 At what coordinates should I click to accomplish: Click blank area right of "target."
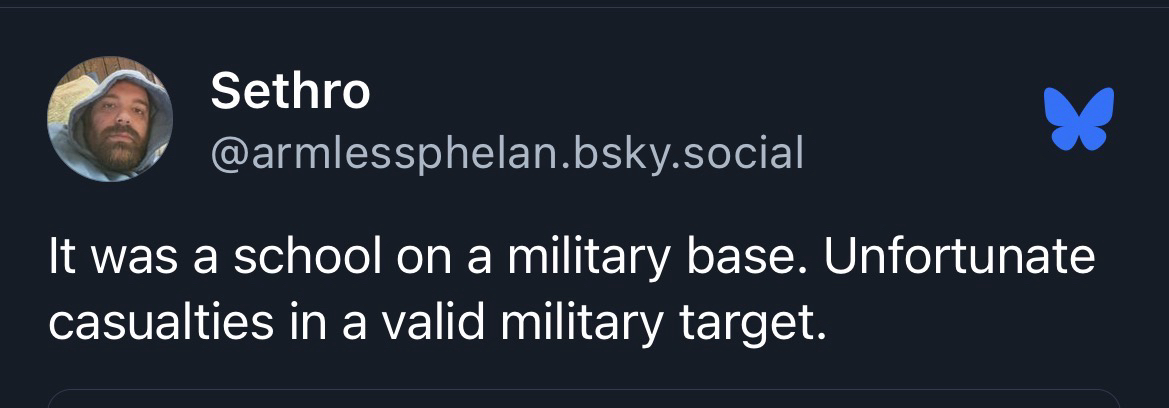pyautogui.click(x=980, y=324)
